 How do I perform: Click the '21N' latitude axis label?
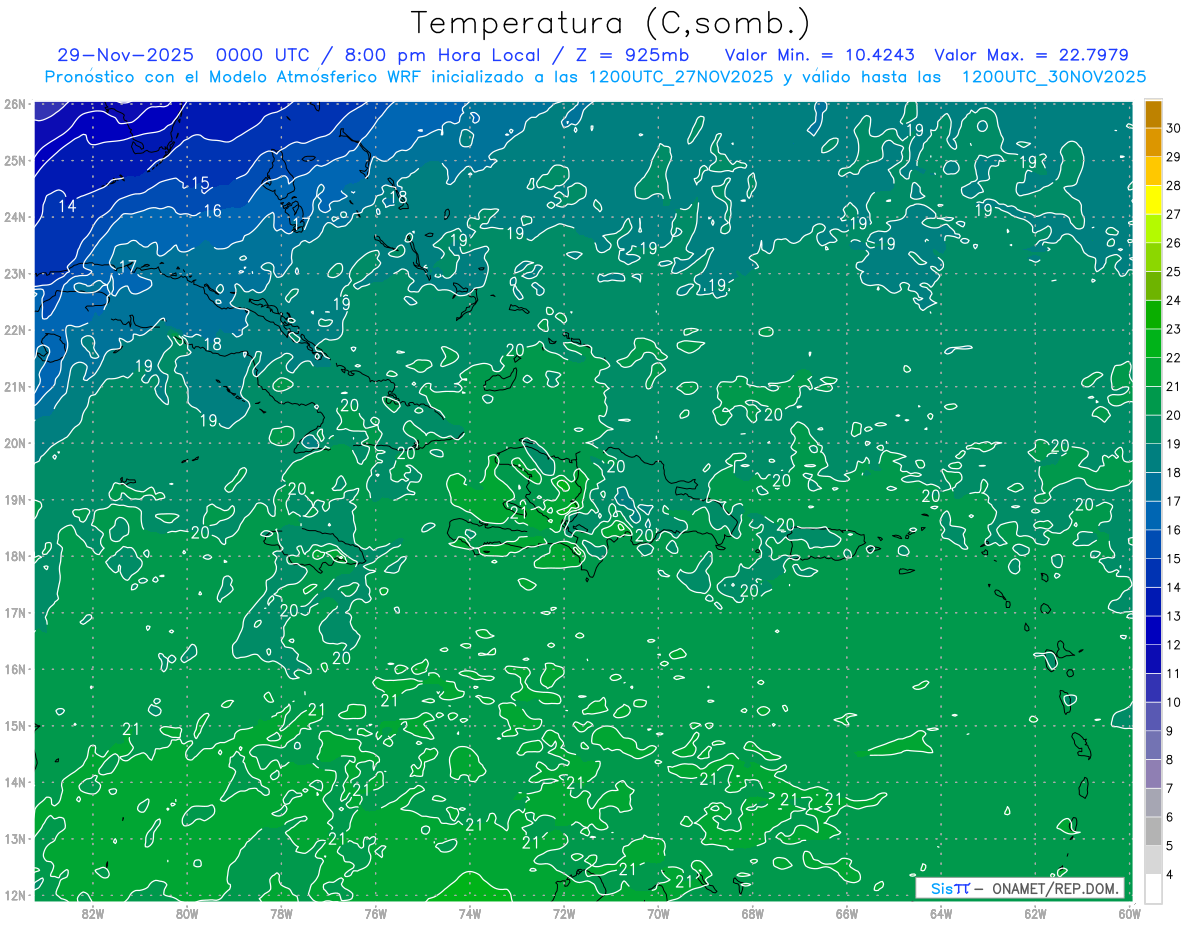point(14,387)
